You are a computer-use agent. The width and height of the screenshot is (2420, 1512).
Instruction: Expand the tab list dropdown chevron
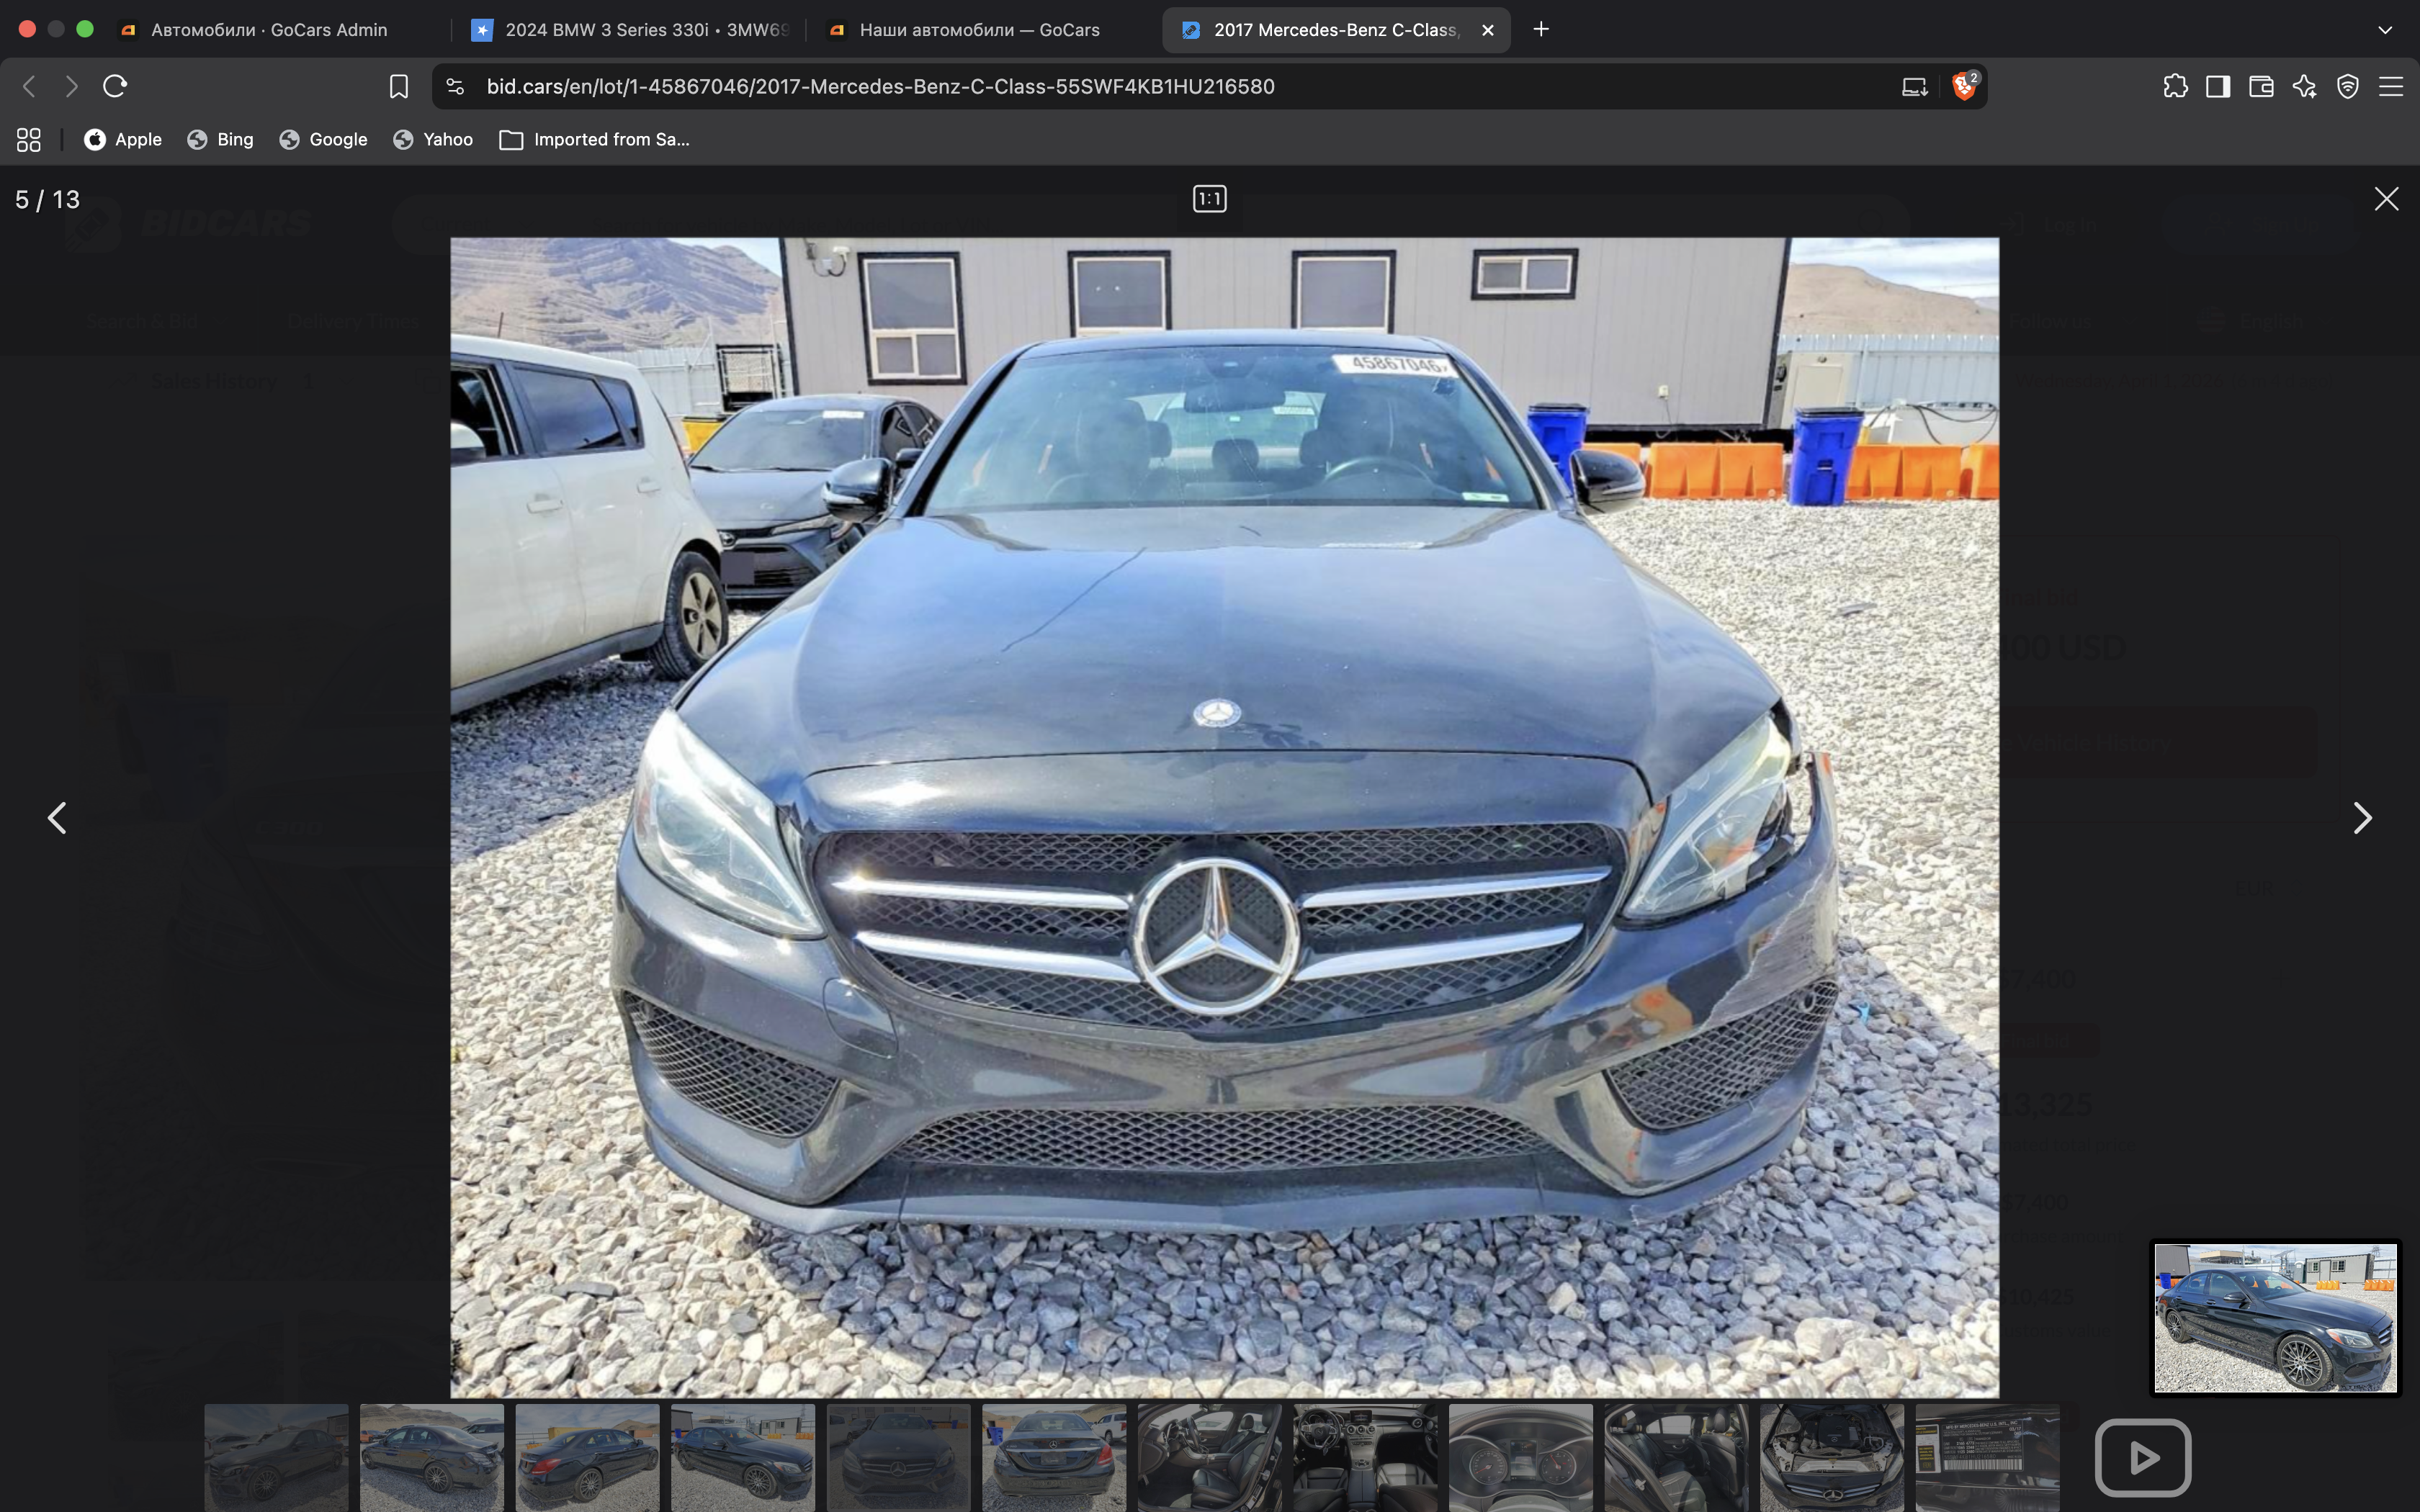click(2385, 30)
